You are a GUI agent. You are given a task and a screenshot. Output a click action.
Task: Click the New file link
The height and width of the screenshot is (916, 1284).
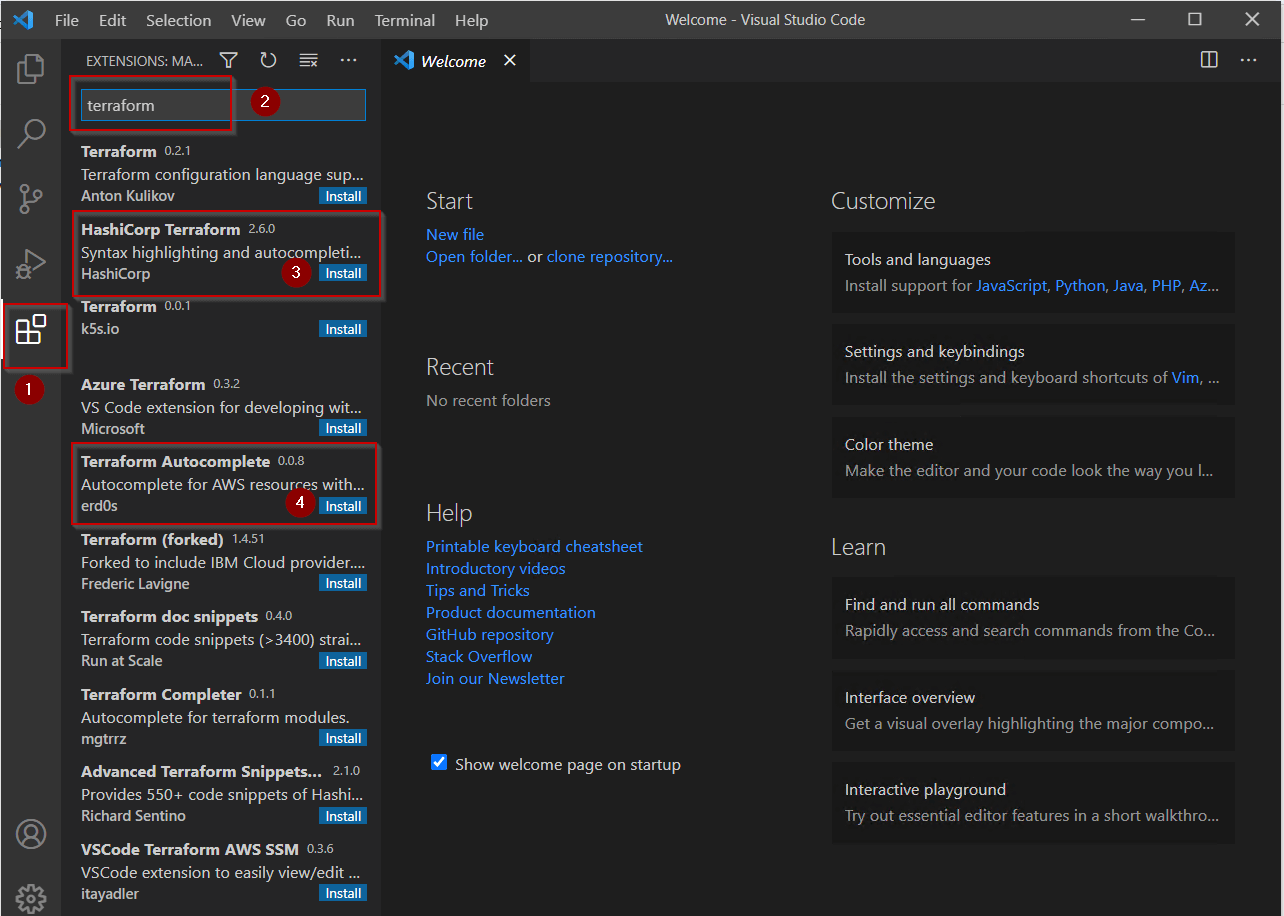point(454,234)
